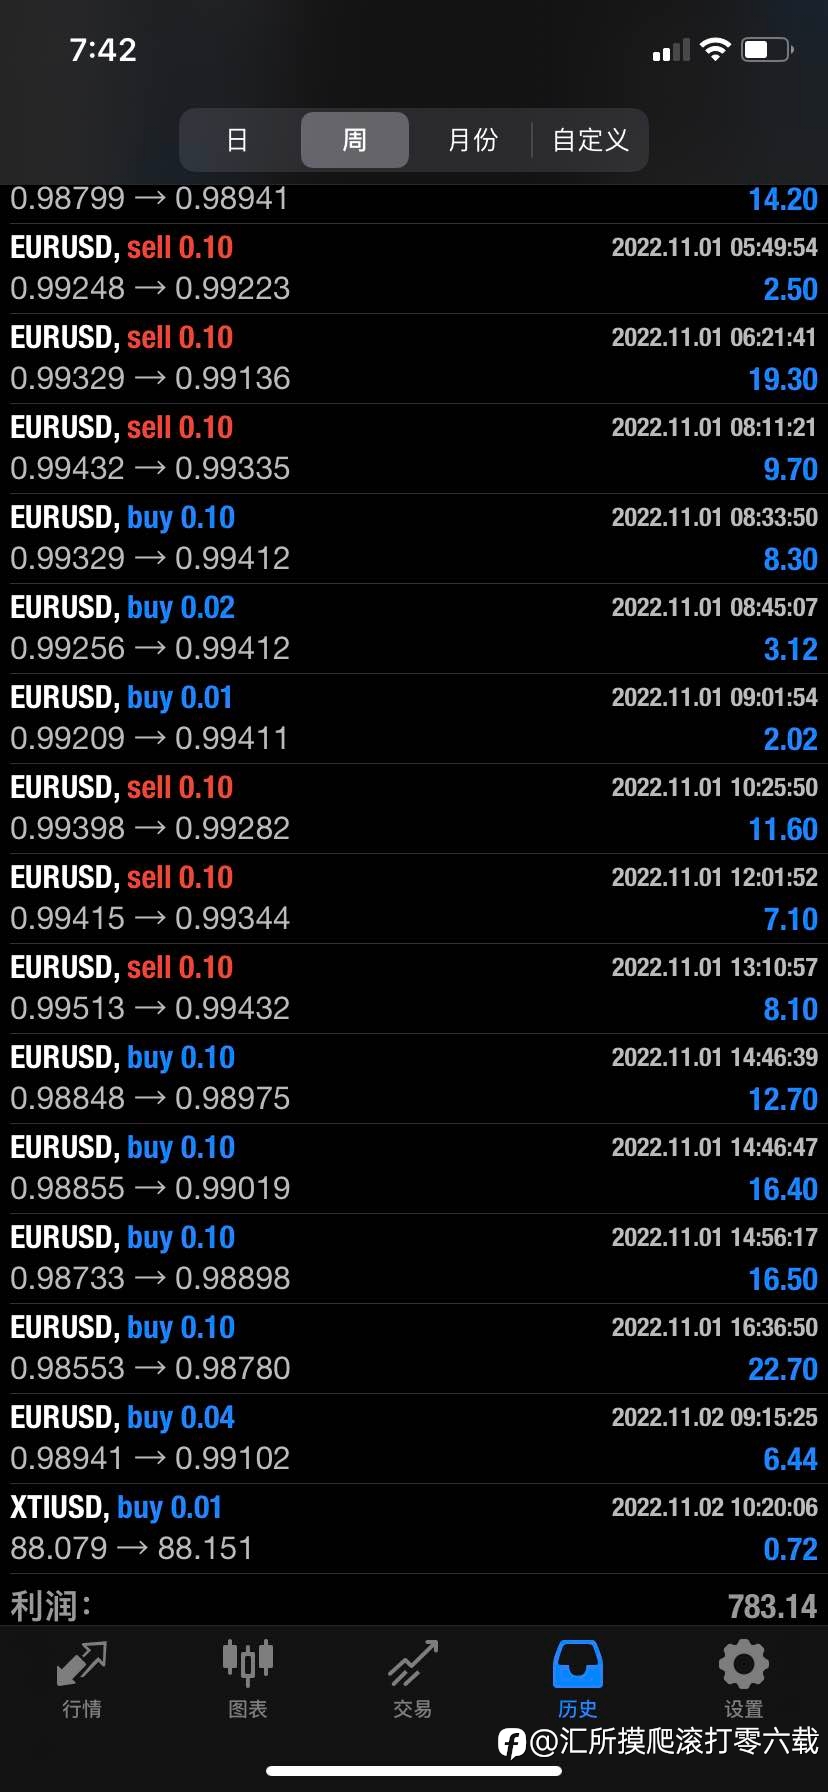The width and height of the screenshot is (828, 1792).
Task: Tap the profit value 6.44
Action: pos(790,1459)
